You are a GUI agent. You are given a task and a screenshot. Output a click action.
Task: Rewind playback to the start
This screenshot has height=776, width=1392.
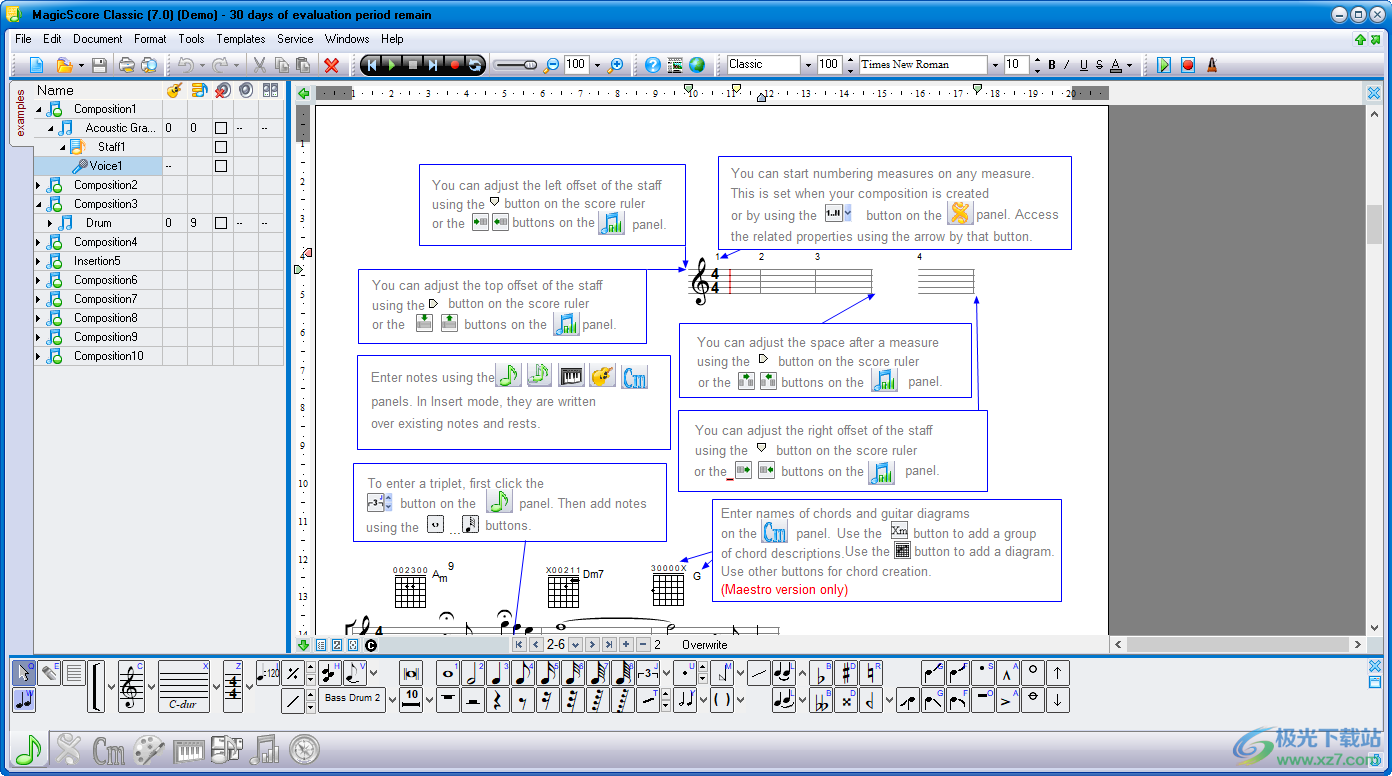coord(371,65)
